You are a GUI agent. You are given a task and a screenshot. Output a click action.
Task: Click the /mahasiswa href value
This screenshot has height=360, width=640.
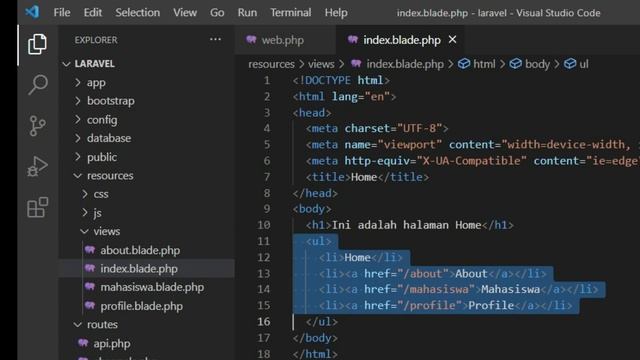pyautogui.click(x=436, y=289)
